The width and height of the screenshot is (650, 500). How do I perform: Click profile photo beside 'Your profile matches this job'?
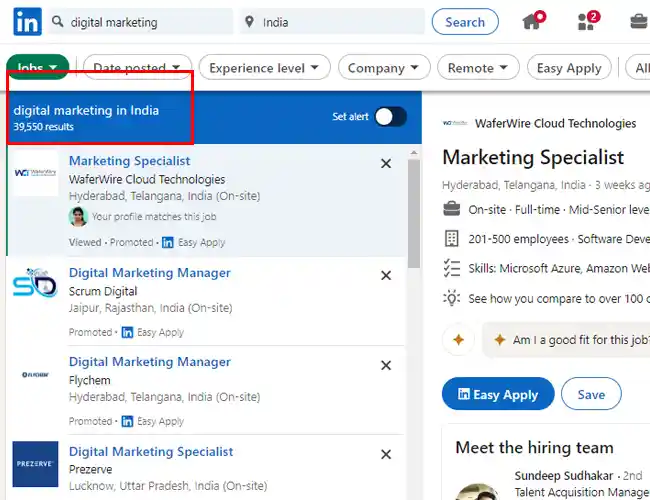(78, 216)
